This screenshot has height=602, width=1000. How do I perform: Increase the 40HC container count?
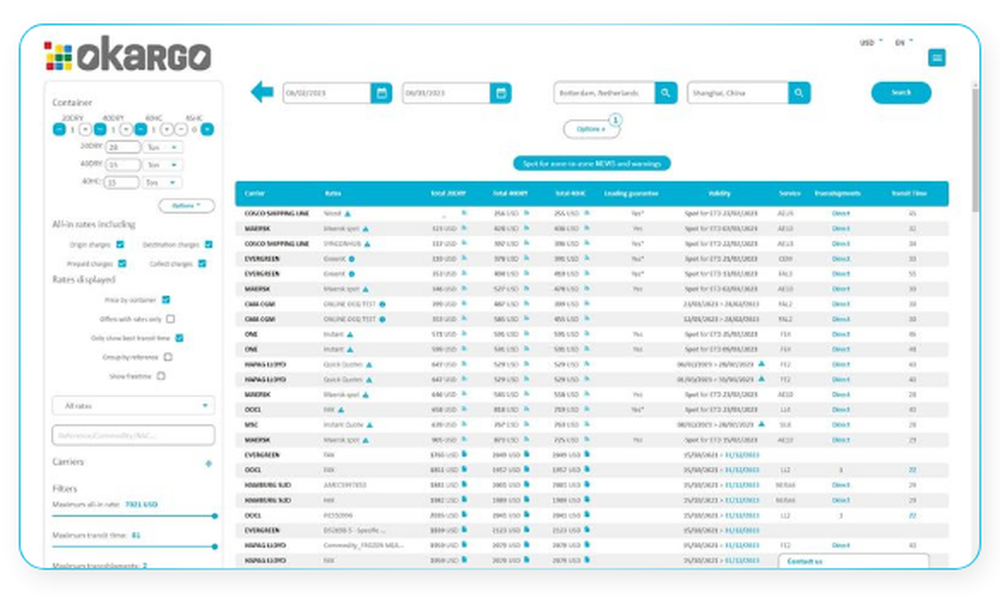166,129
